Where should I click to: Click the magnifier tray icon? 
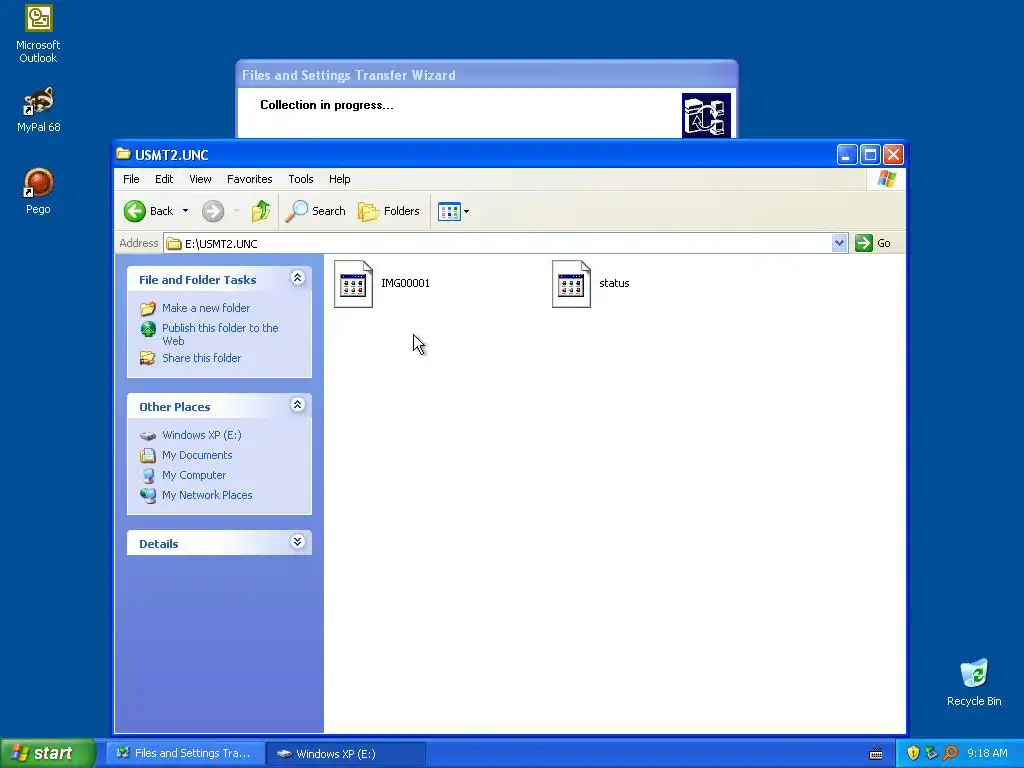click(950, 753)
